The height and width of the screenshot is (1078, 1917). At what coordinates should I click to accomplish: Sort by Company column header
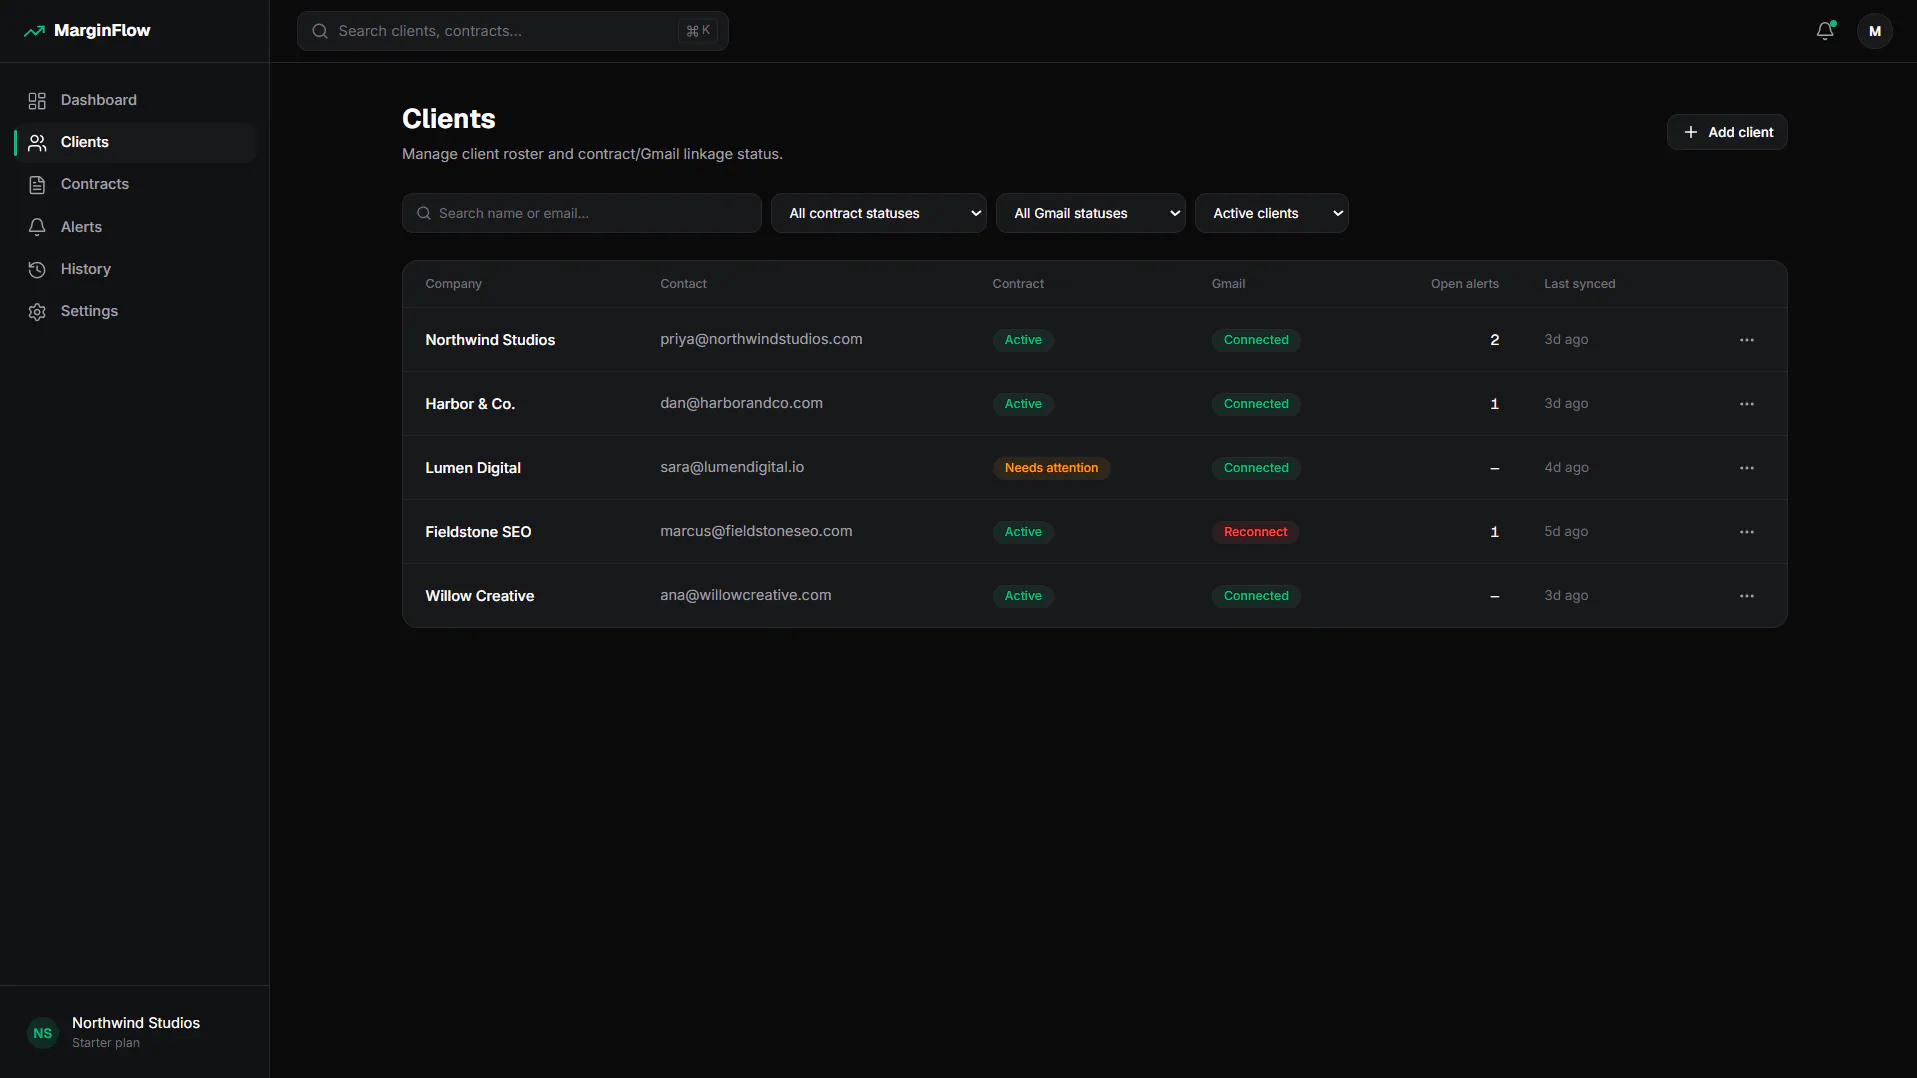(453, 284)
